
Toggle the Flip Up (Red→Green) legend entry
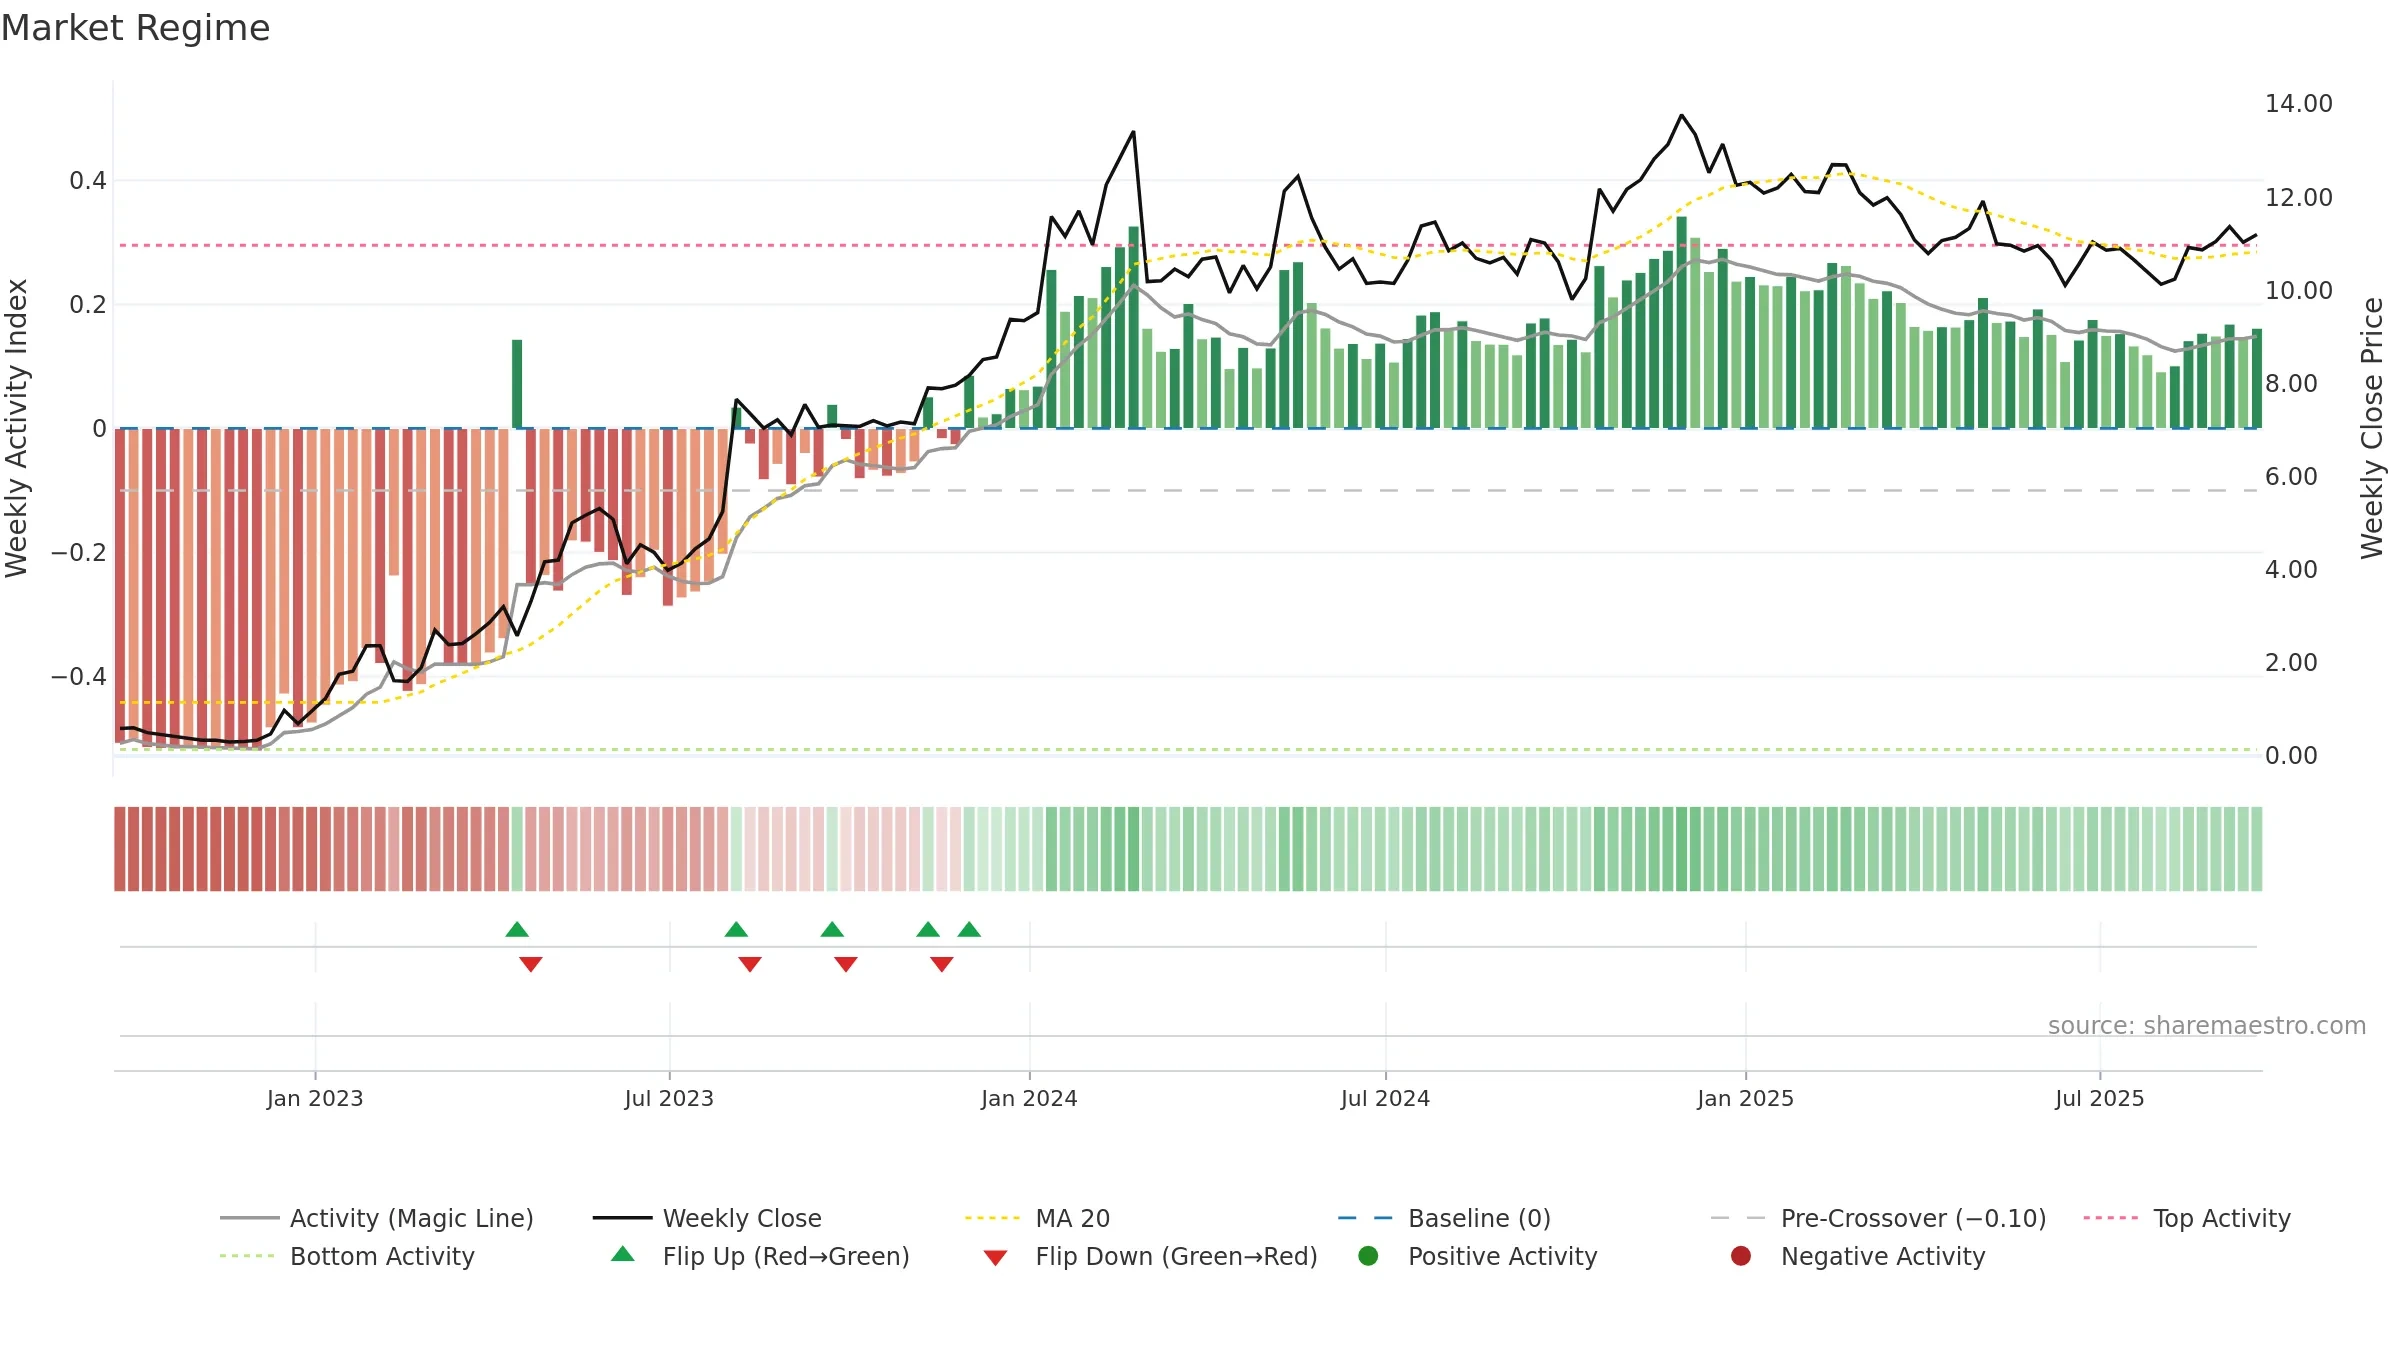click(x=760, y=1256)
